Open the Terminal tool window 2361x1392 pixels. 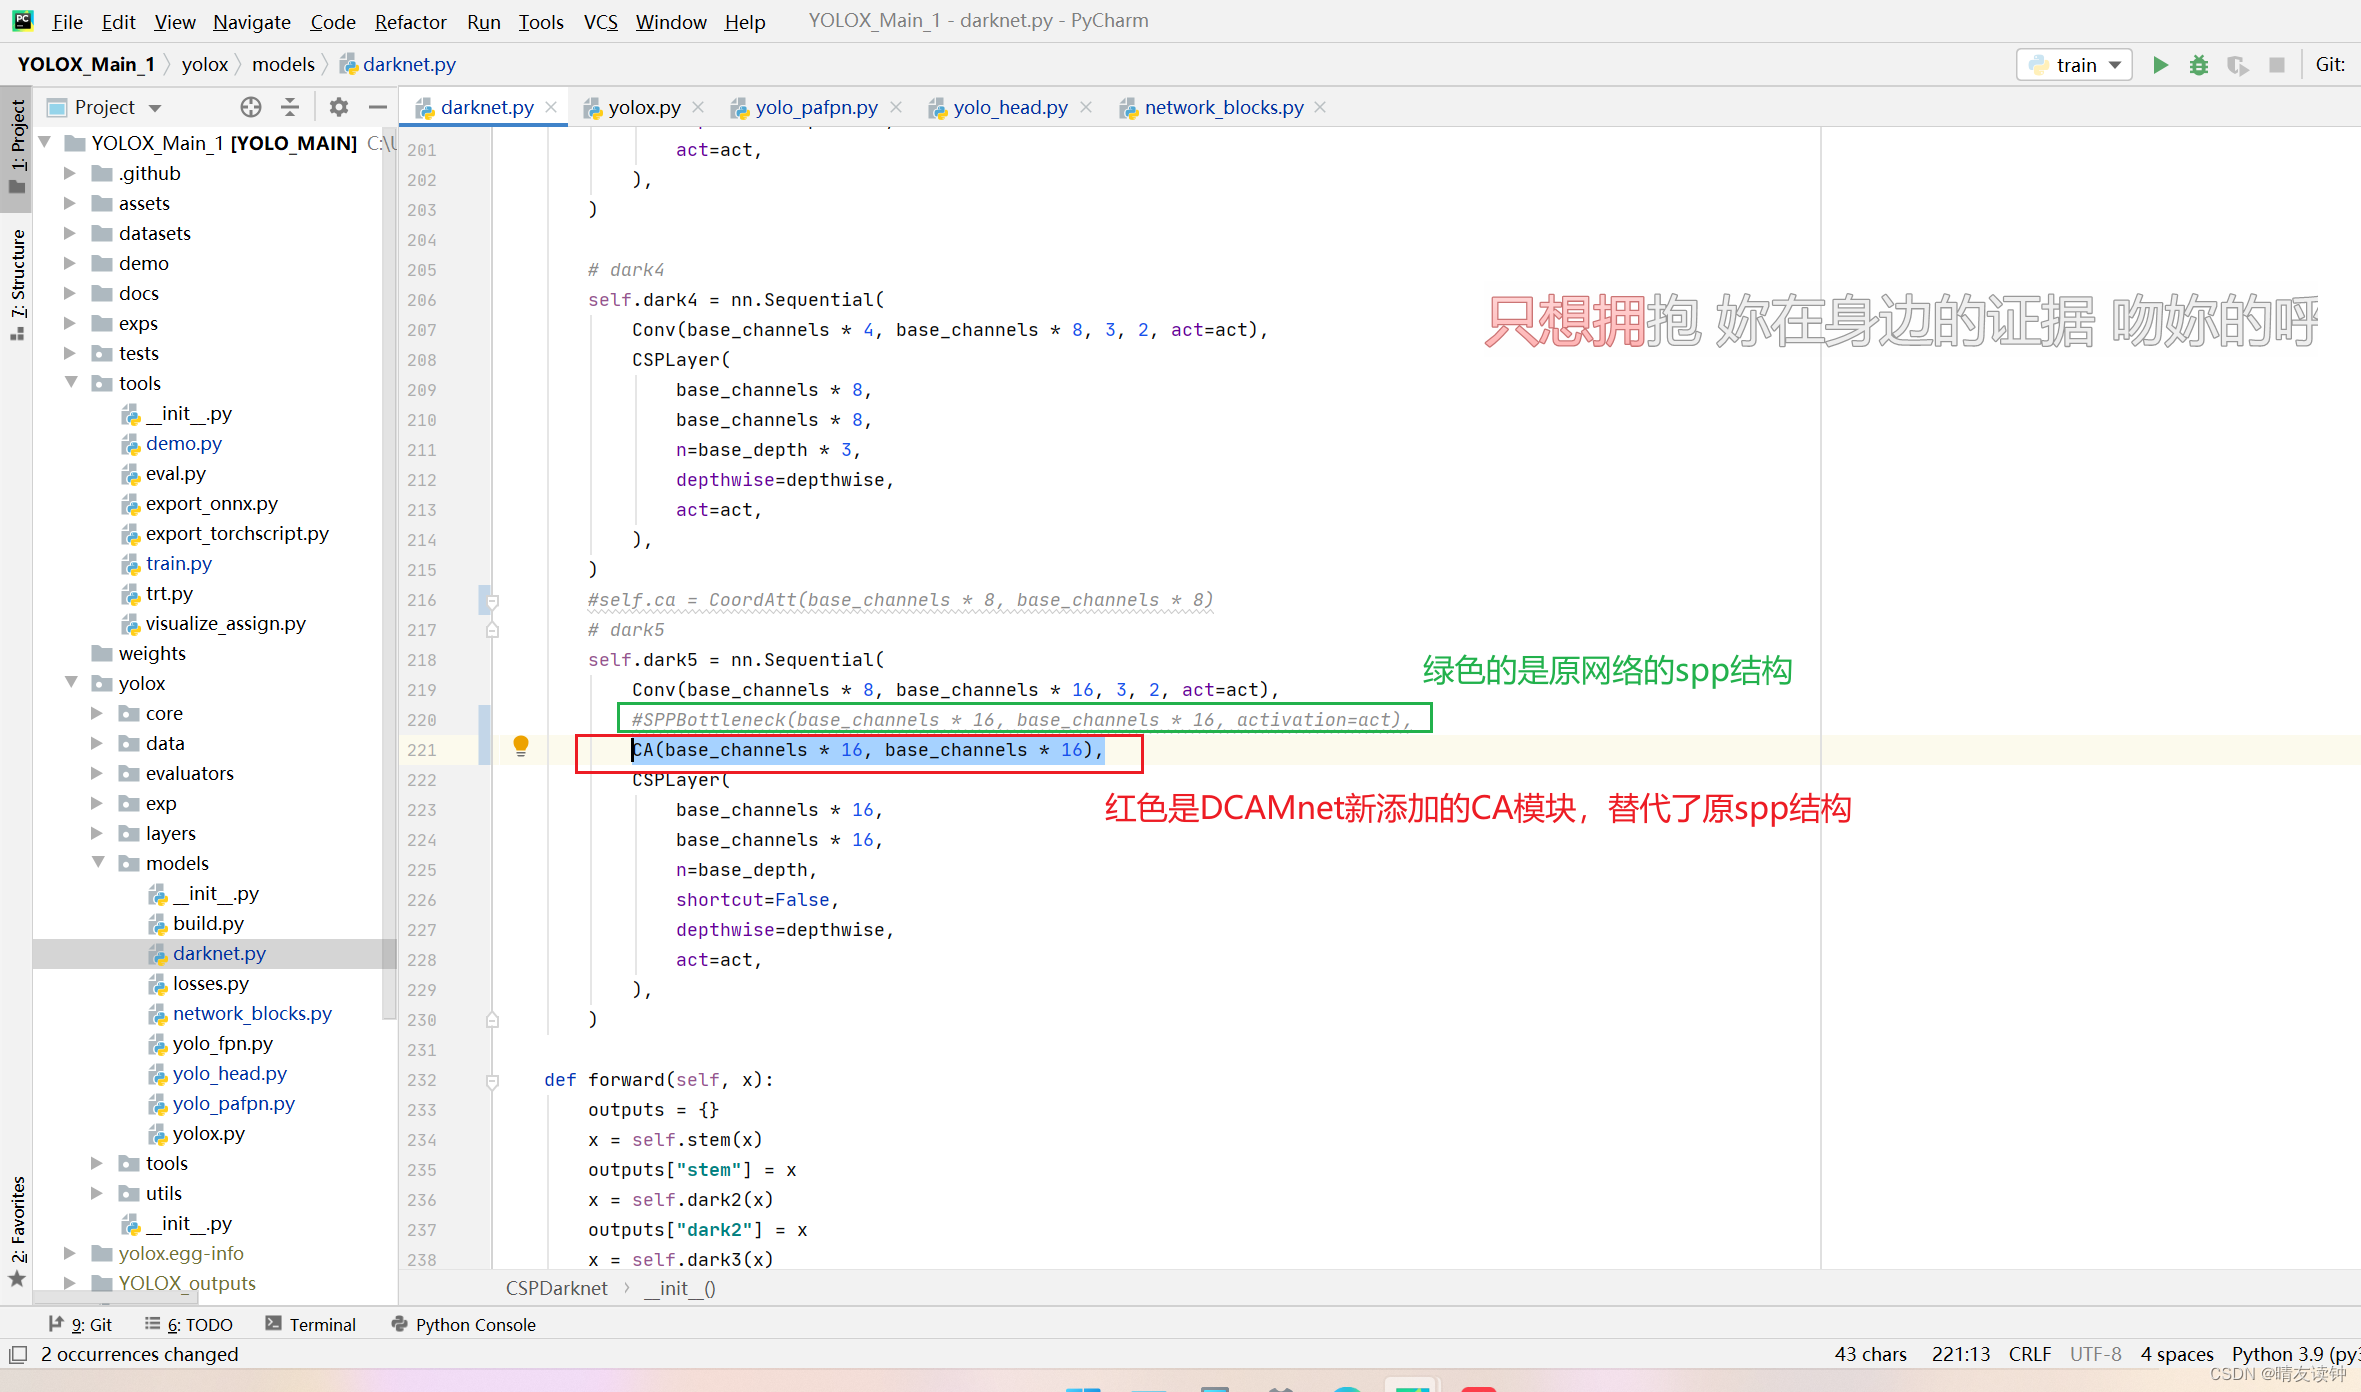point(311,1324)
